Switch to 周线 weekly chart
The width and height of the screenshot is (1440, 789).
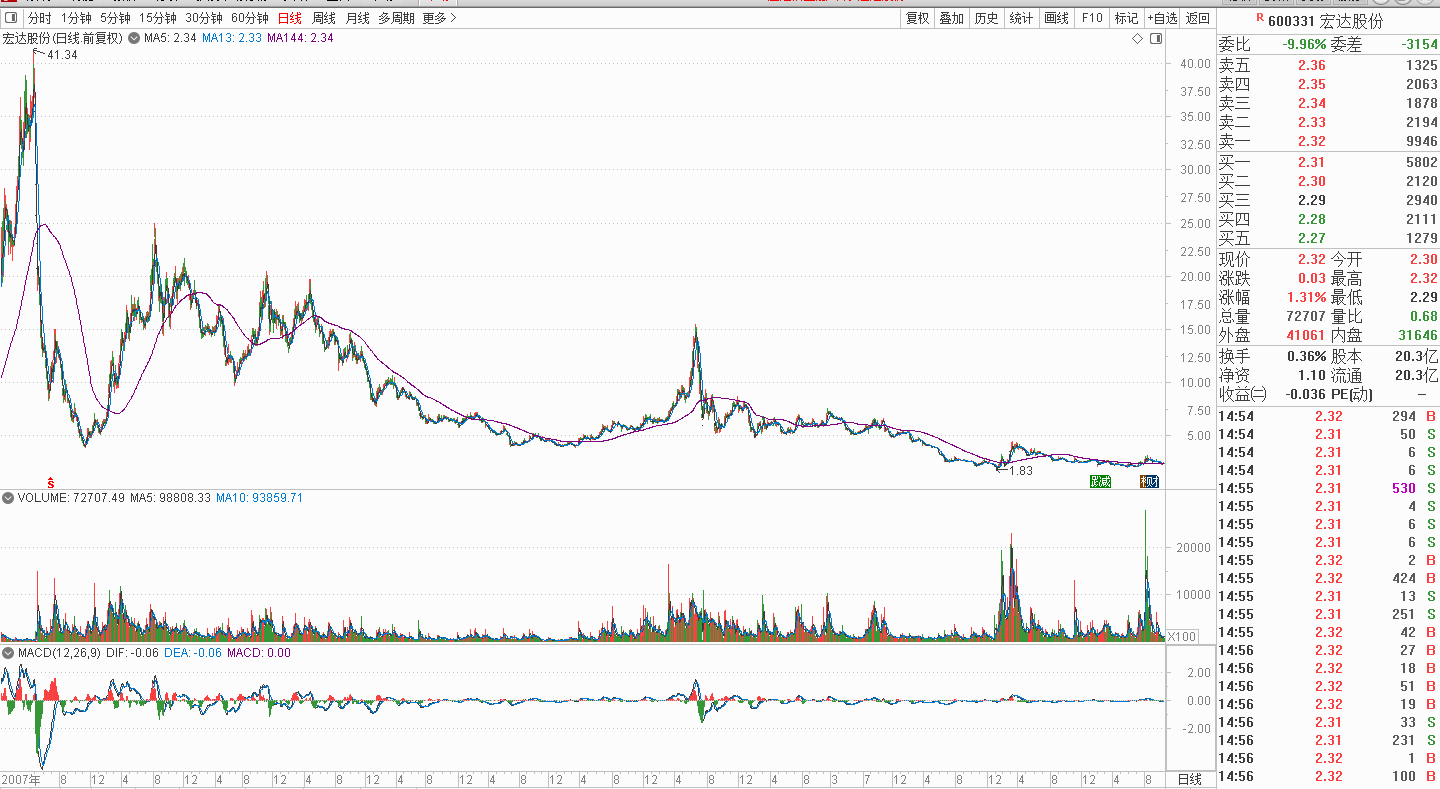tap(324, 18)
